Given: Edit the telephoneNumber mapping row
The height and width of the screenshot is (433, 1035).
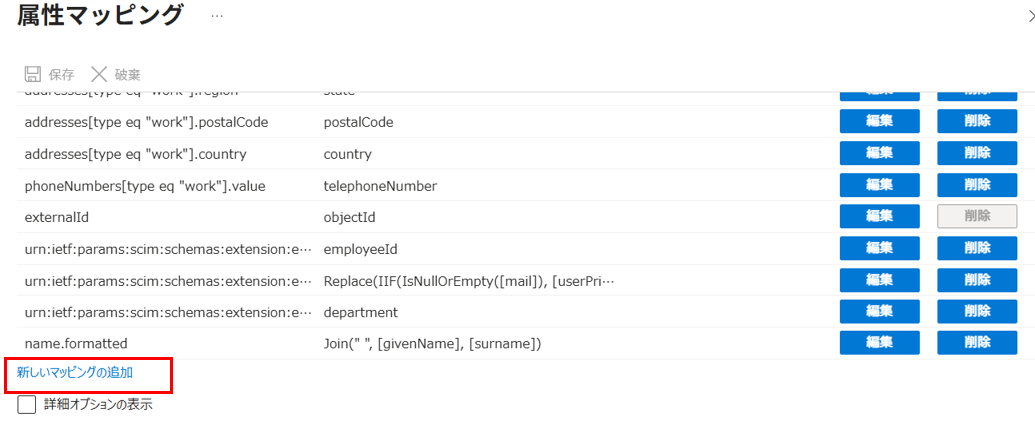Looking at the screenshot, I should [879, 185].
